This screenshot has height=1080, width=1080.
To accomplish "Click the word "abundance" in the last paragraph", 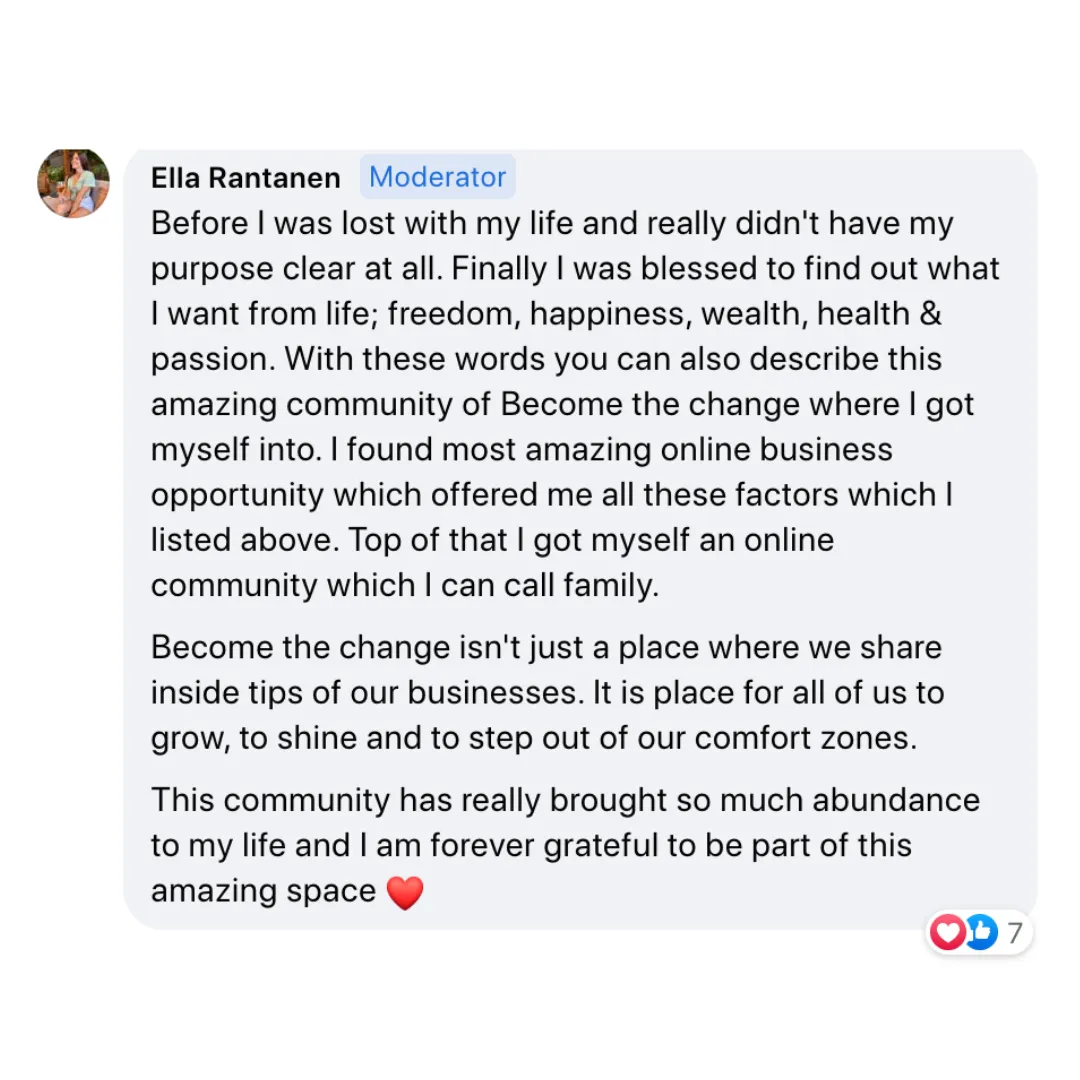I will 896,800.
